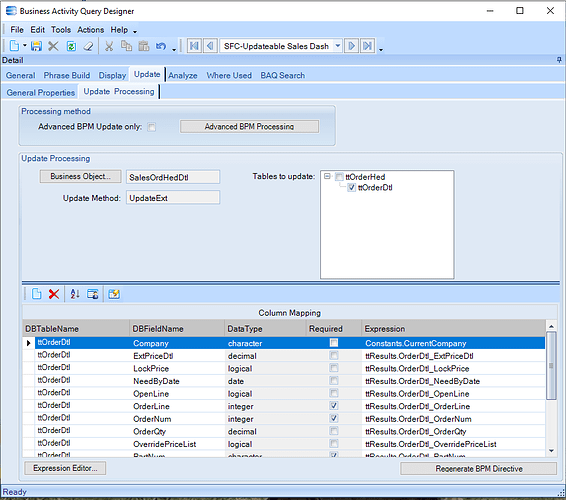The width and height of the screenshot is (566, 500).
Task: Switch to the Phrase Build tab
Action: 67,75
